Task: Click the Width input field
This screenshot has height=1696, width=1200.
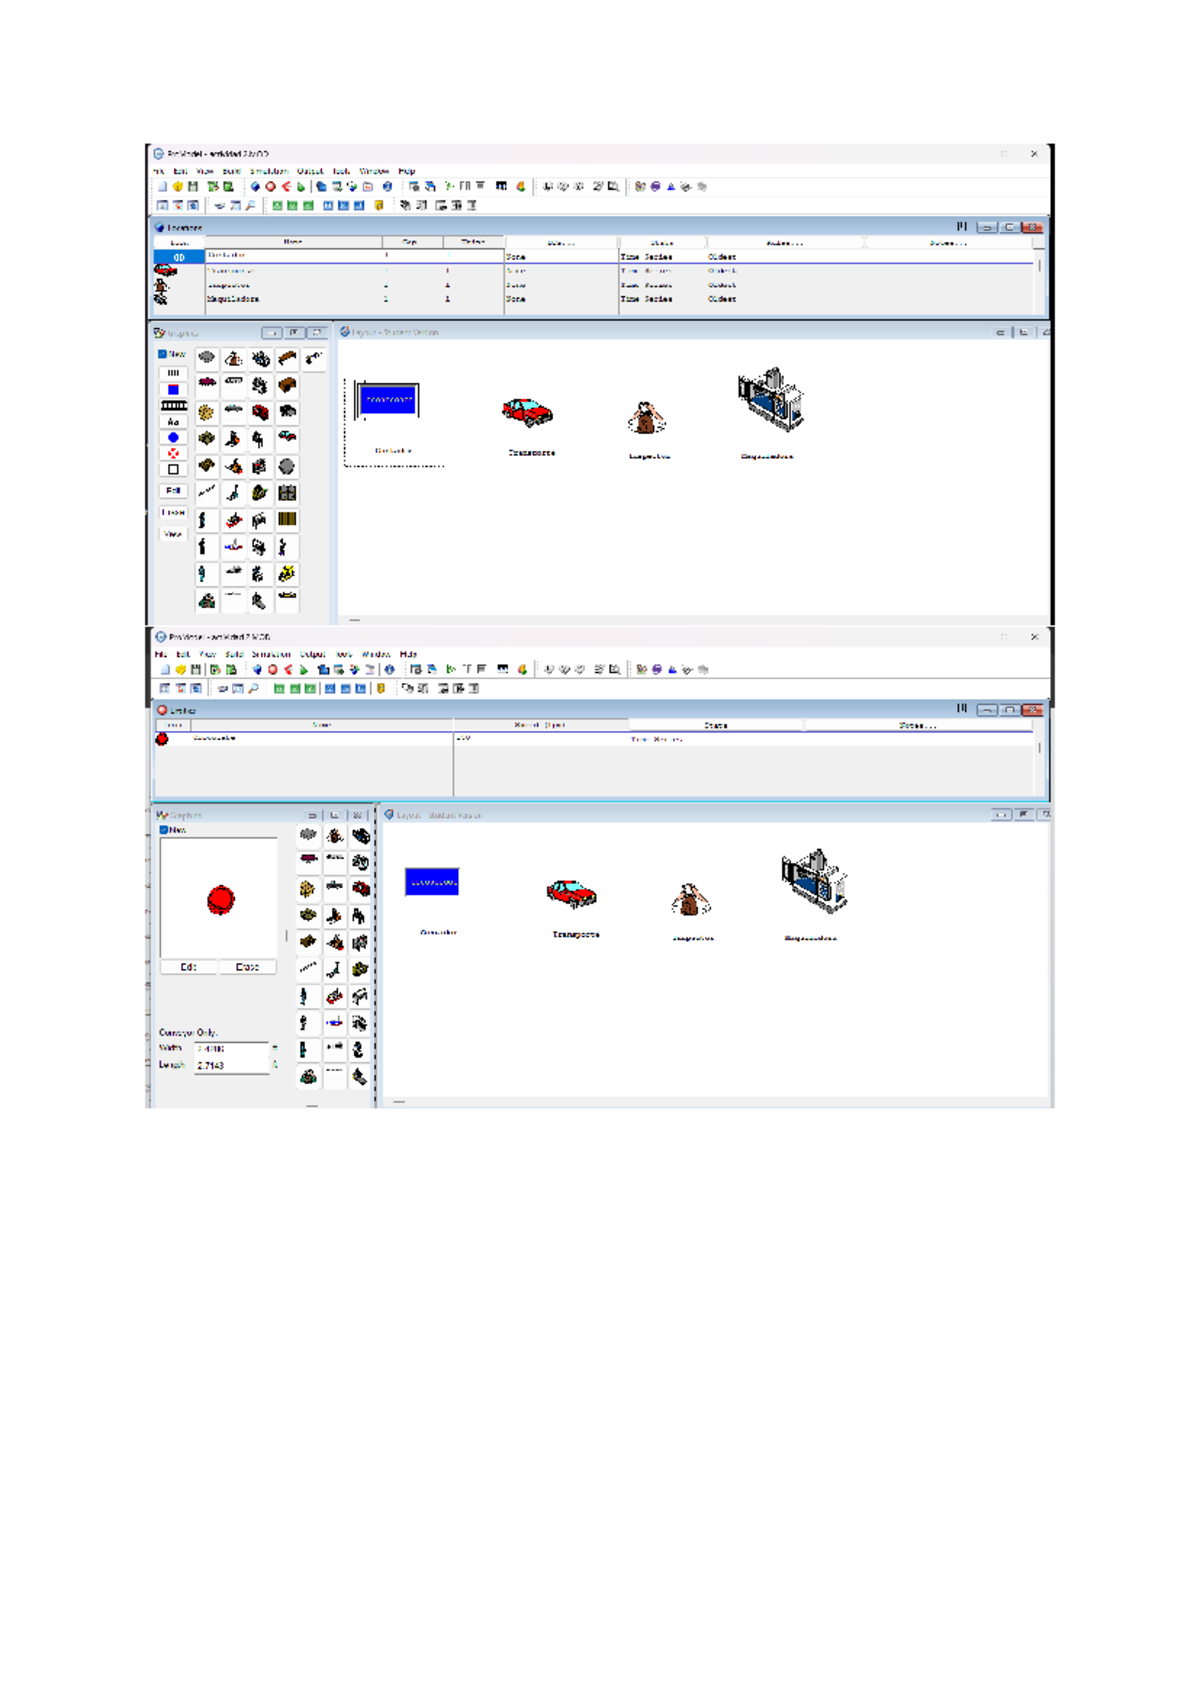Action: click(x=232, y=1049)
